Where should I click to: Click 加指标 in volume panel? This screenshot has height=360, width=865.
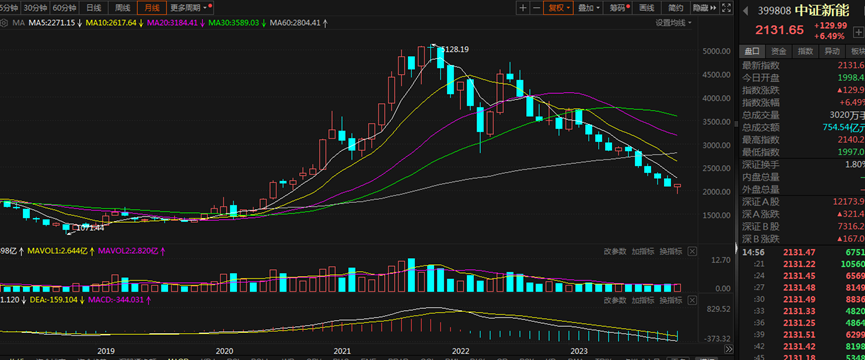pos(643,251)
